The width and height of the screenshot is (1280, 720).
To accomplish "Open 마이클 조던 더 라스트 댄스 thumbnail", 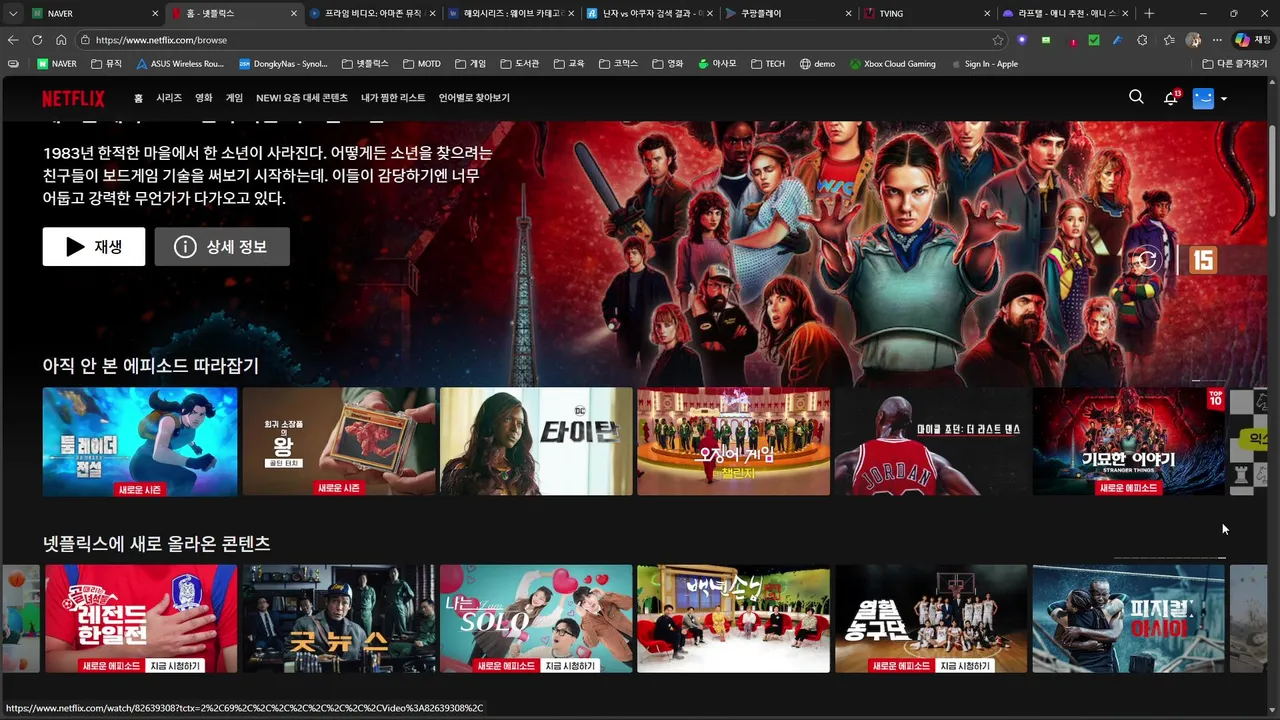I will click(x=931, y=441).
